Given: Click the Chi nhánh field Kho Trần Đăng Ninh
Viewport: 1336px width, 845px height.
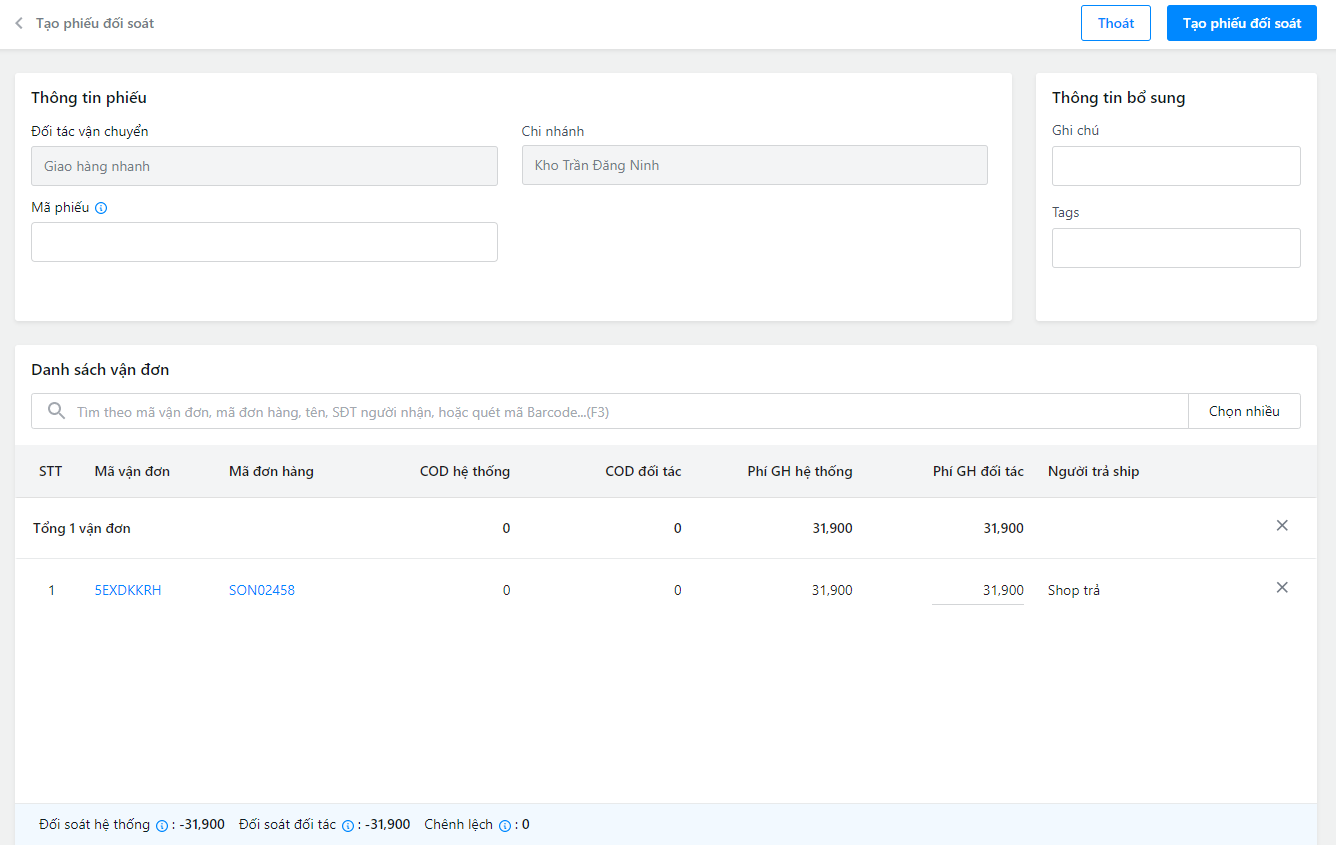Looking at the screenshot, I should pyautogui.click(x=754, y=165).
